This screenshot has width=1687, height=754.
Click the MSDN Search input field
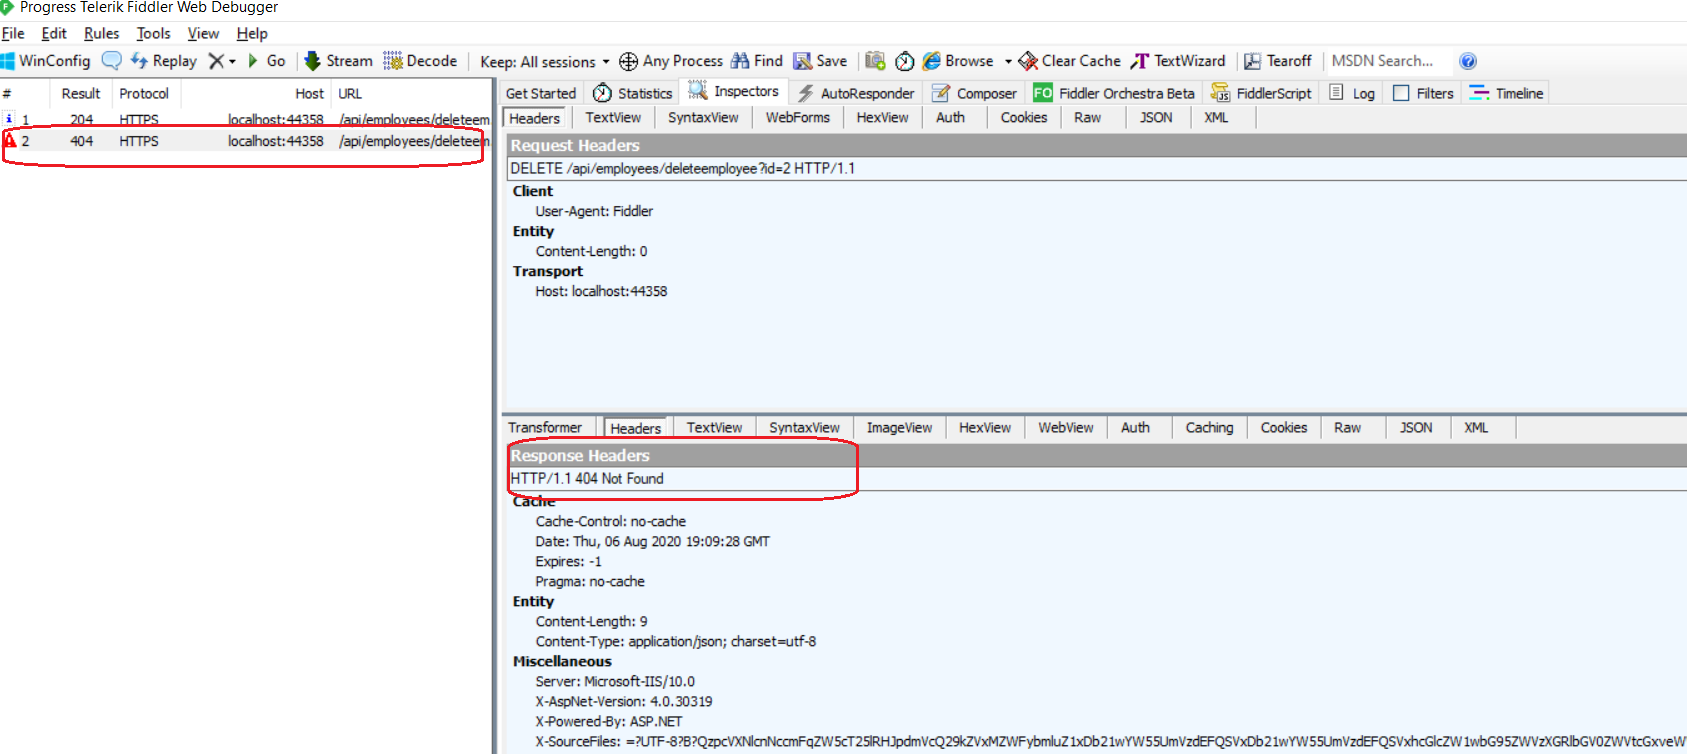pos(1388,61)
